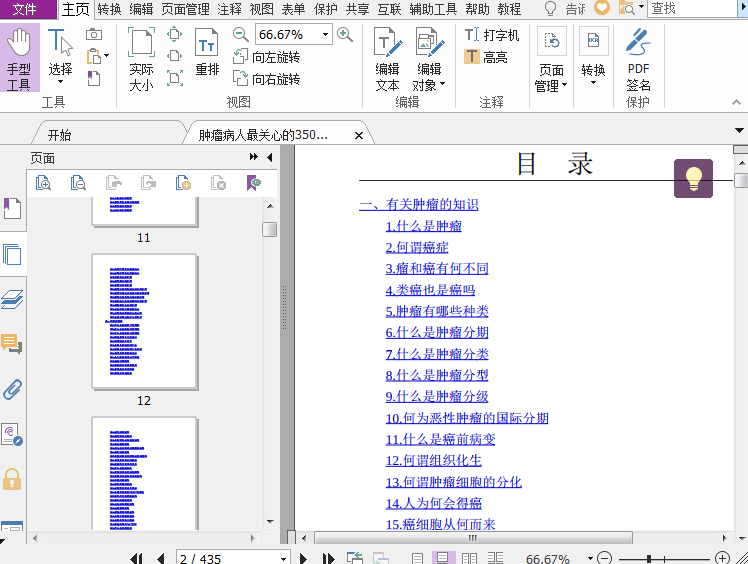Open link 5.肿瘤有哪些种类

click(x=437, y=312)
